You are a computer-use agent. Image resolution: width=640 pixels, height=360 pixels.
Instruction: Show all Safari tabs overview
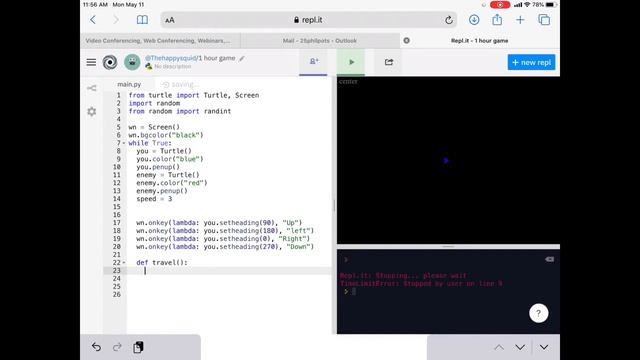coord(544,20)
